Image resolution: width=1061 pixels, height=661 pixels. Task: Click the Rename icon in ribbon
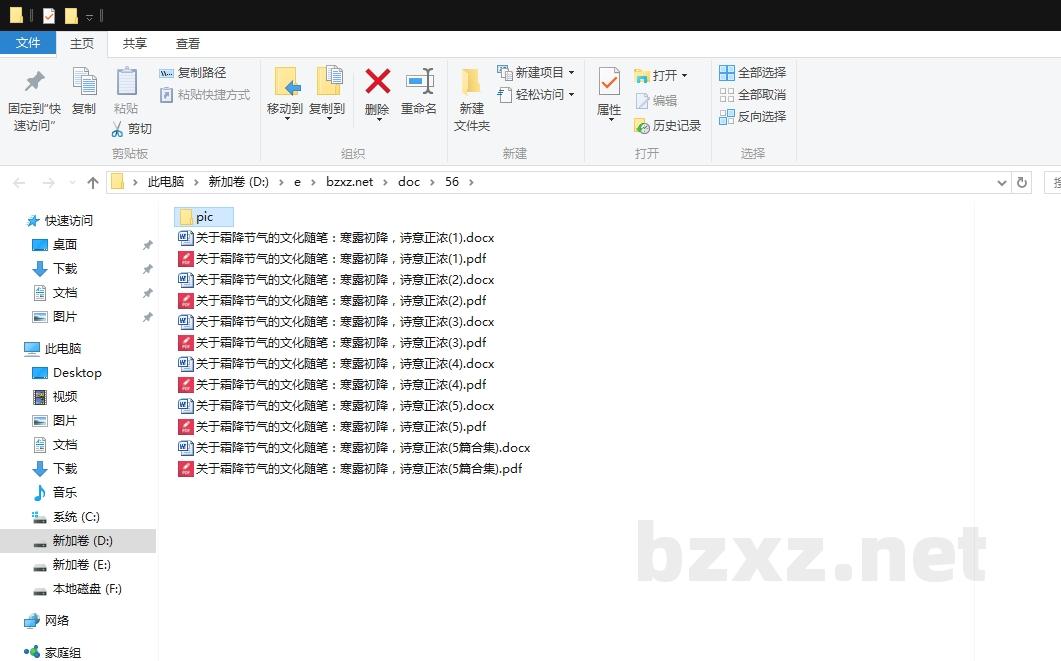[x=419, y=82]
